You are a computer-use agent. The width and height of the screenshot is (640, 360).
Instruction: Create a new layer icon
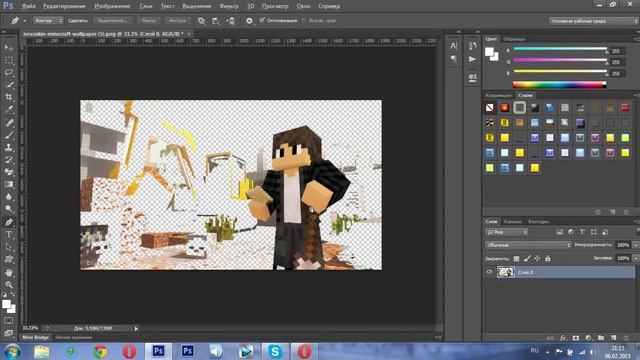[x=613, y=338]
